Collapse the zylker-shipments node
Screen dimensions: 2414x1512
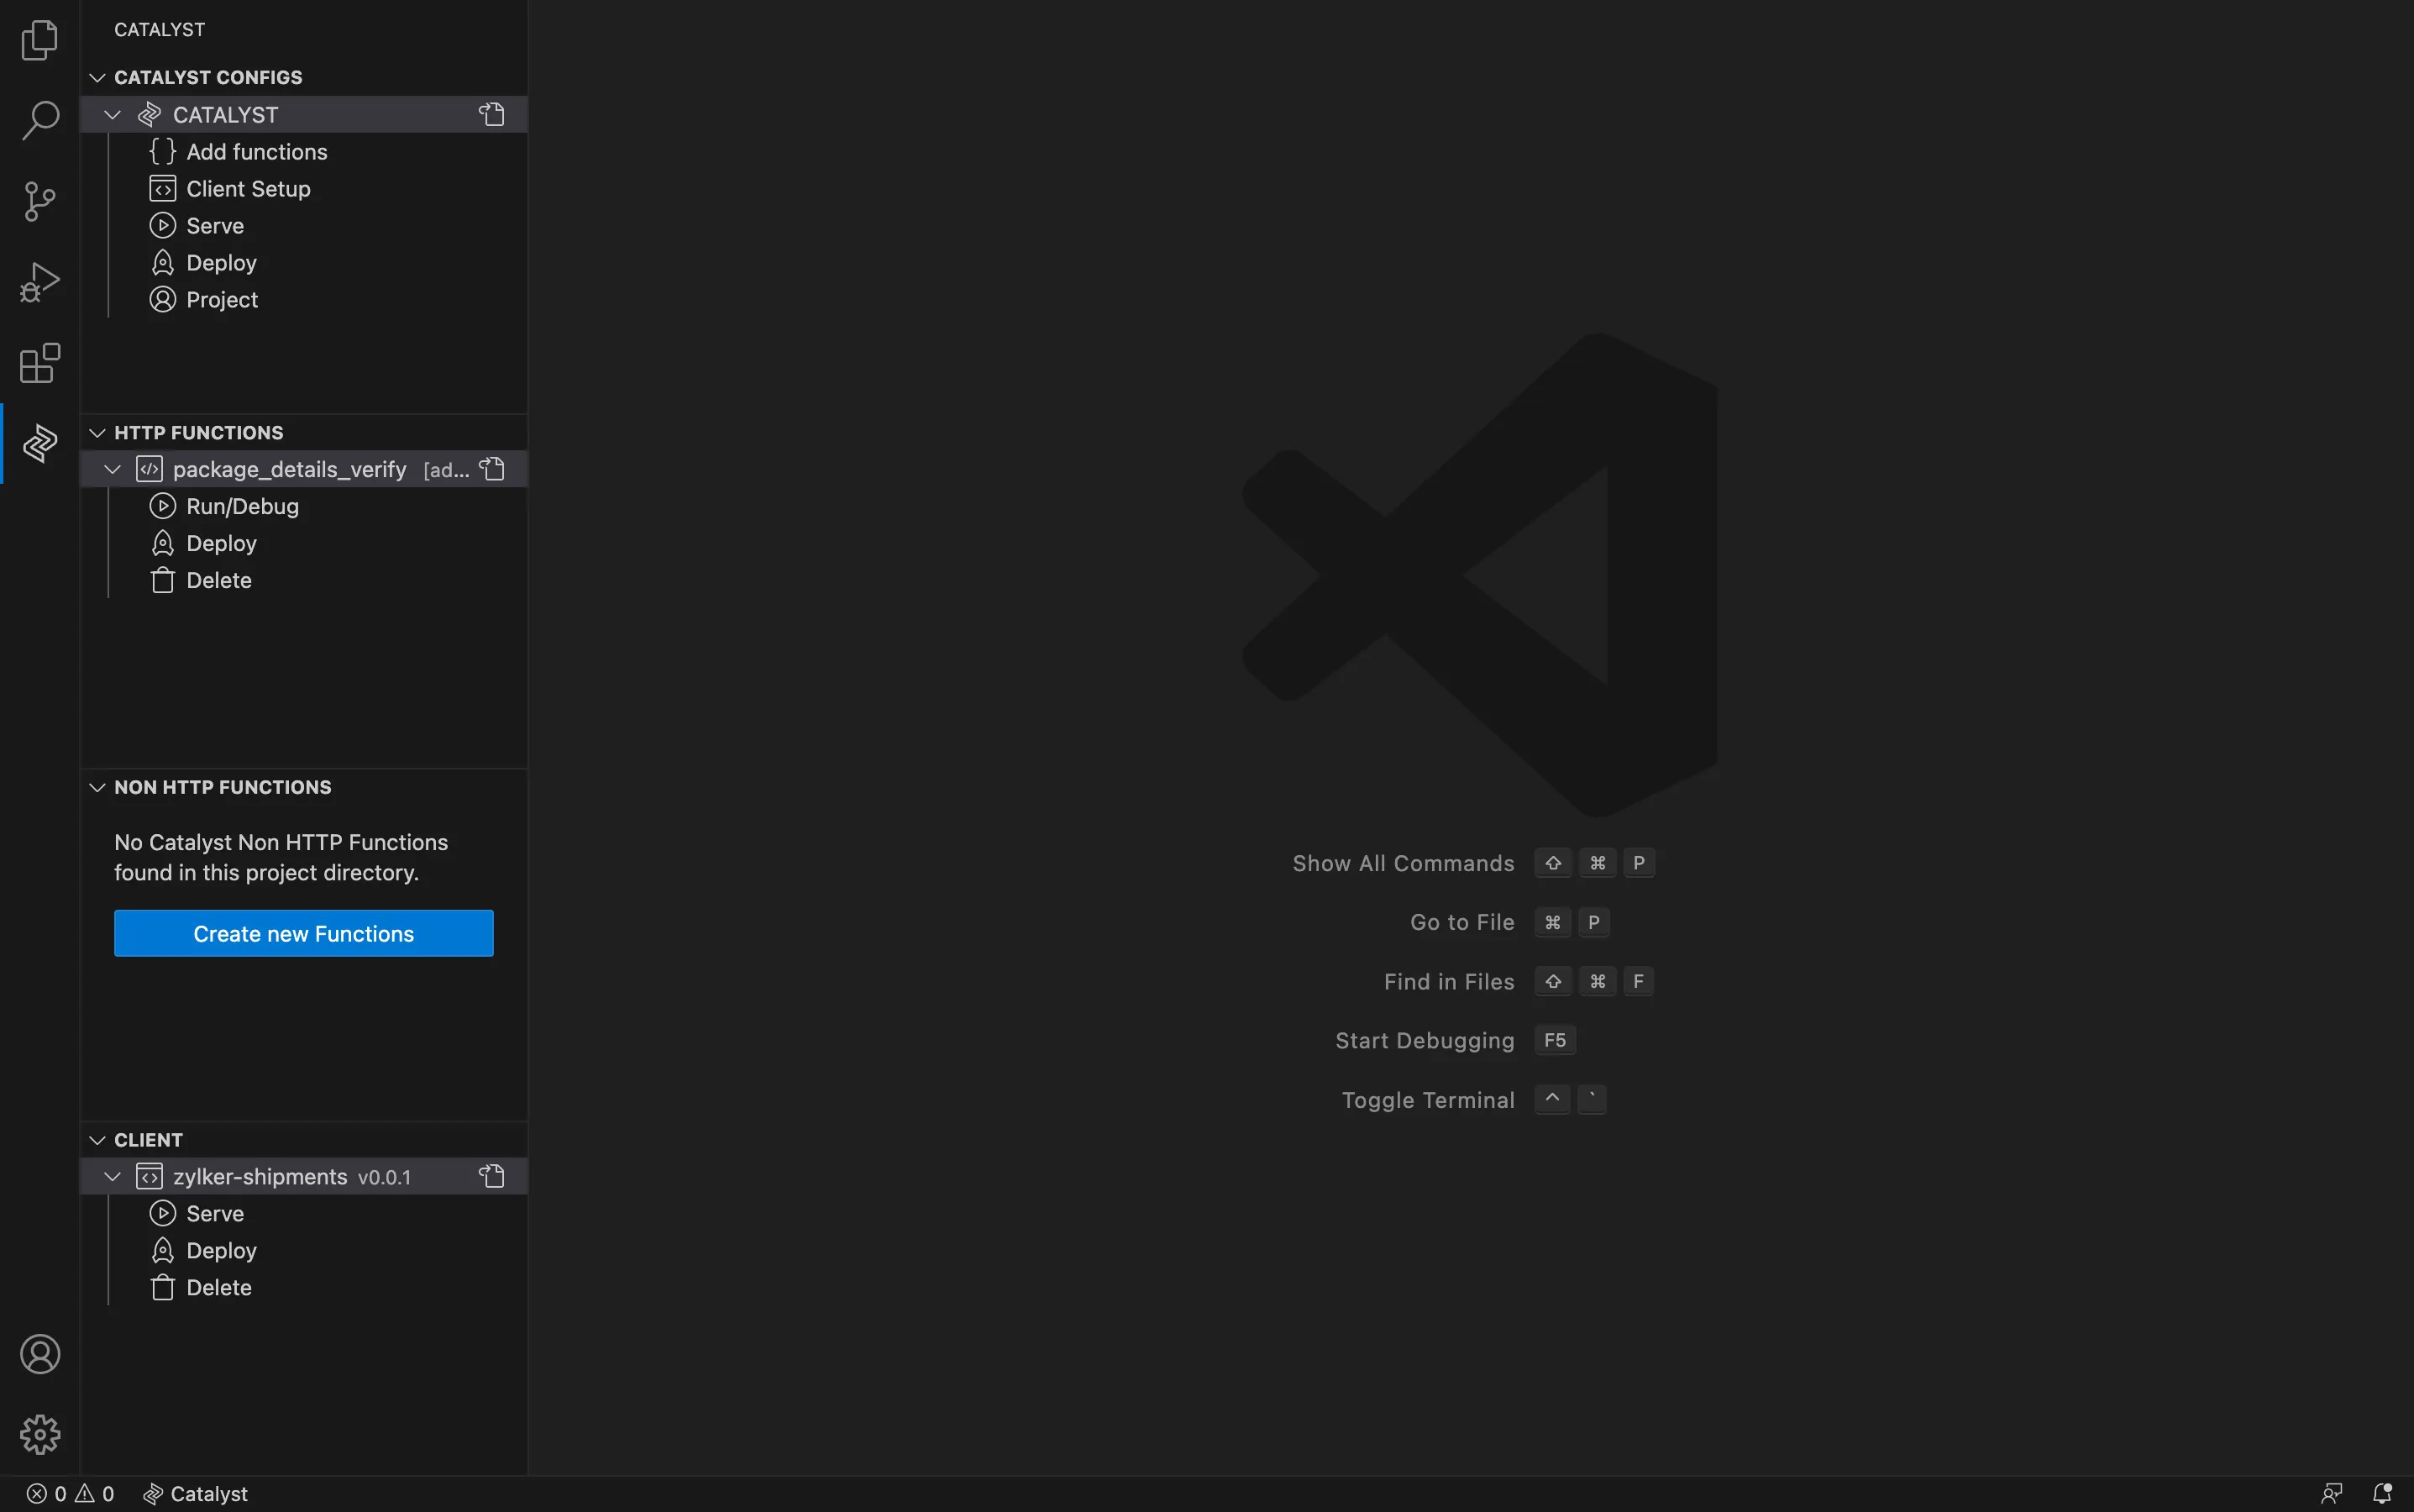pos(113,1176)
